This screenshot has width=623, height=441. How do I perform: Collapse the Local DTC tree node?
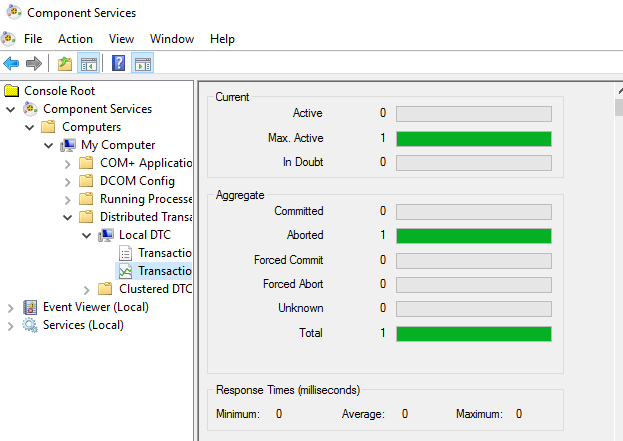click(86, 235)
